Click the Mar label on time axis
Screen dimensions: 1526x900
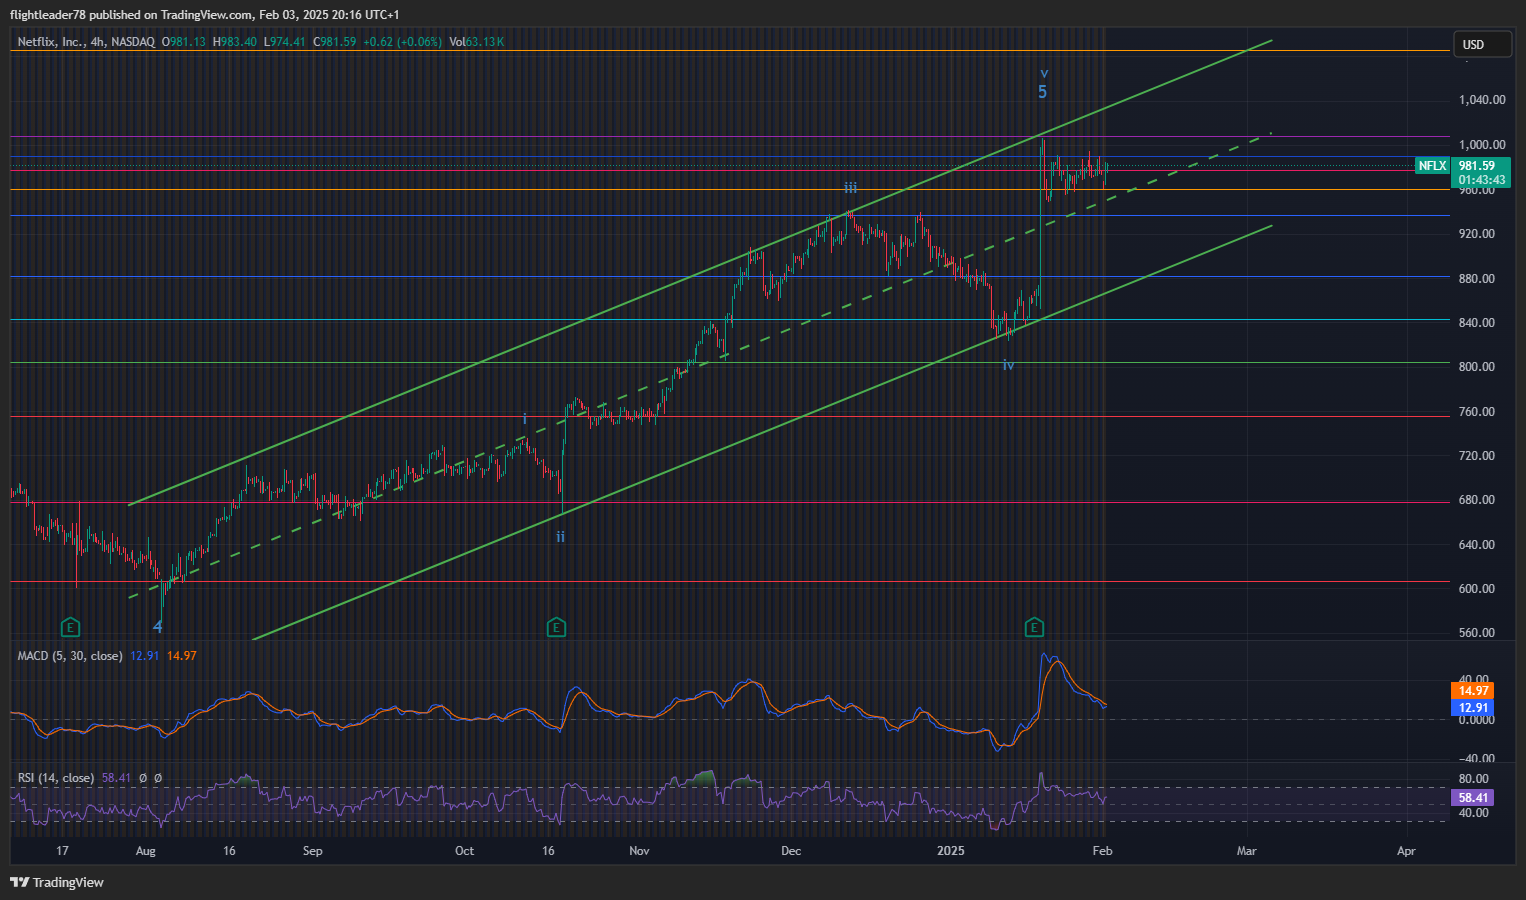click(x=1246, y=851)
